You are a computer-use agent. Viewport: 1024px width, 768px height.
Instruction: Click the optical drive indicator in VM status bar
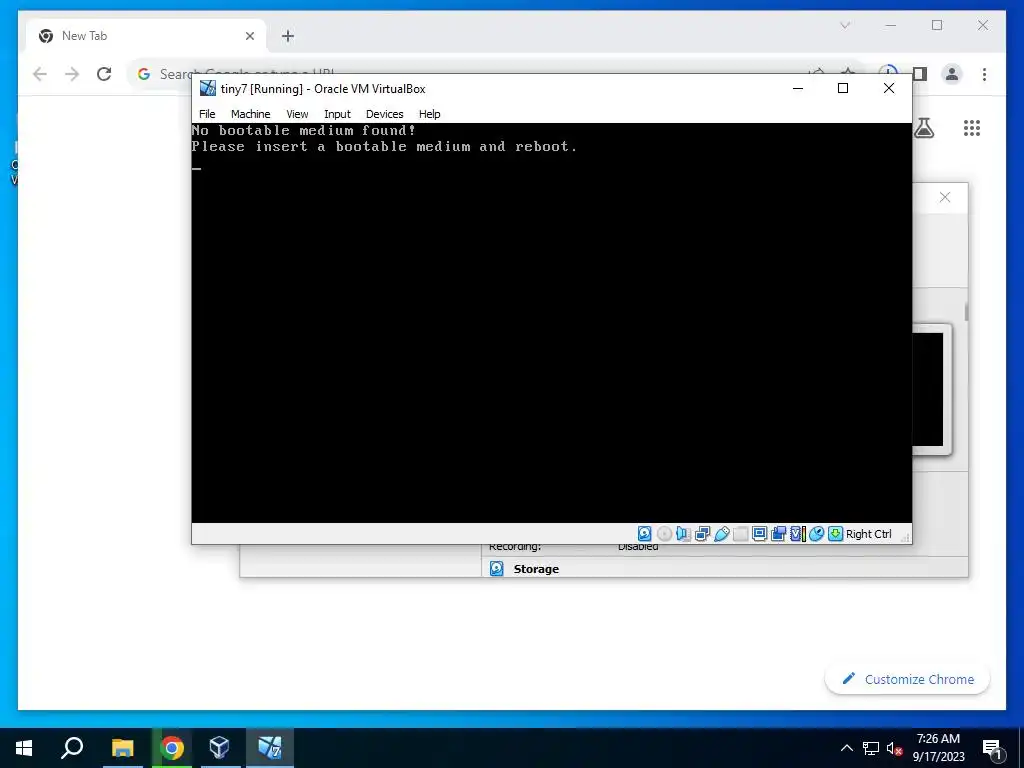(664, 534)
